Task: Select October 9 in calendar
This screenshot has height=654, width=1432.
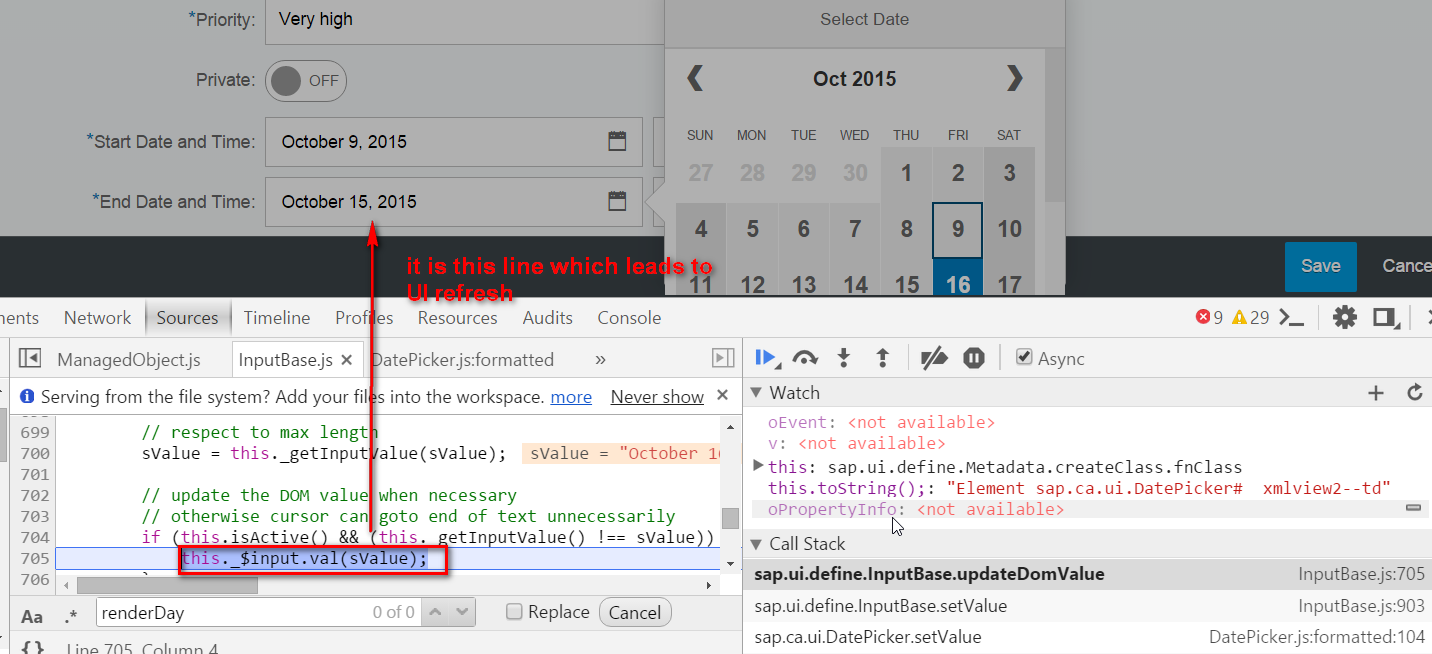Action: point(957,229)
